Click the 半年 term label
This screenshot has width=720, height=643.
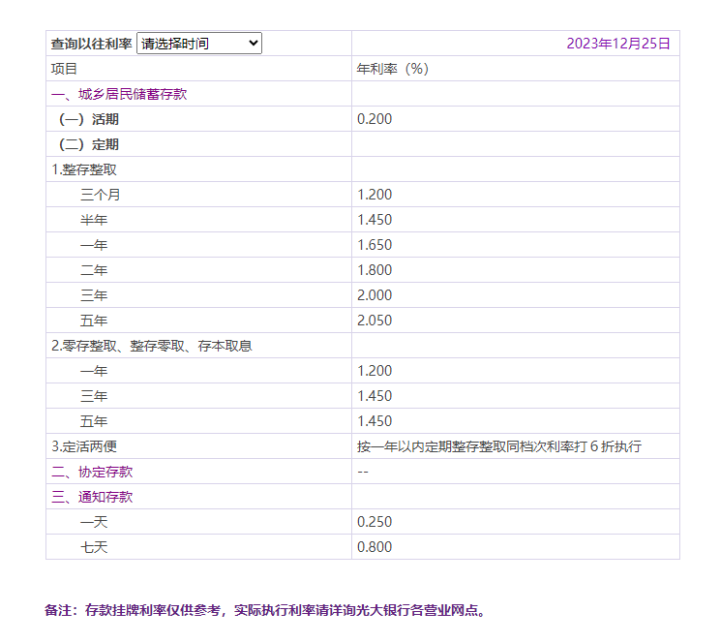click(x=95, y=220)
